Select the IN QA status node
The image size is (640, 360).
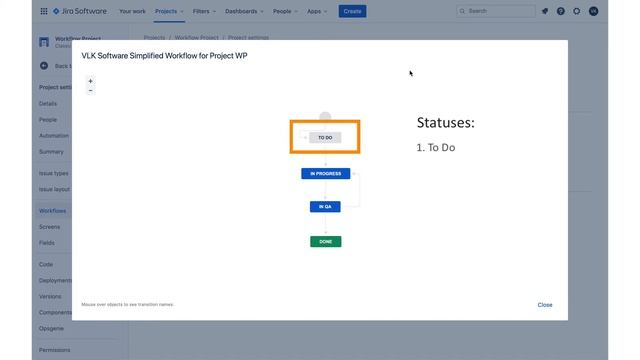325,207
